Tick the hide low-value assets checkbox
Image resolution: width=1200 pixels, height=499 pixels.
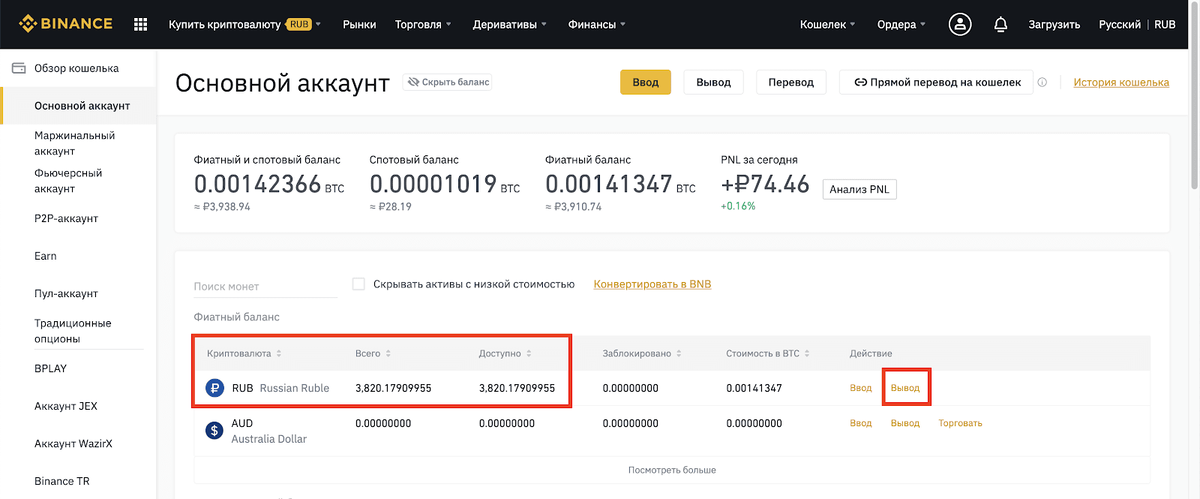tap(359, 284)
